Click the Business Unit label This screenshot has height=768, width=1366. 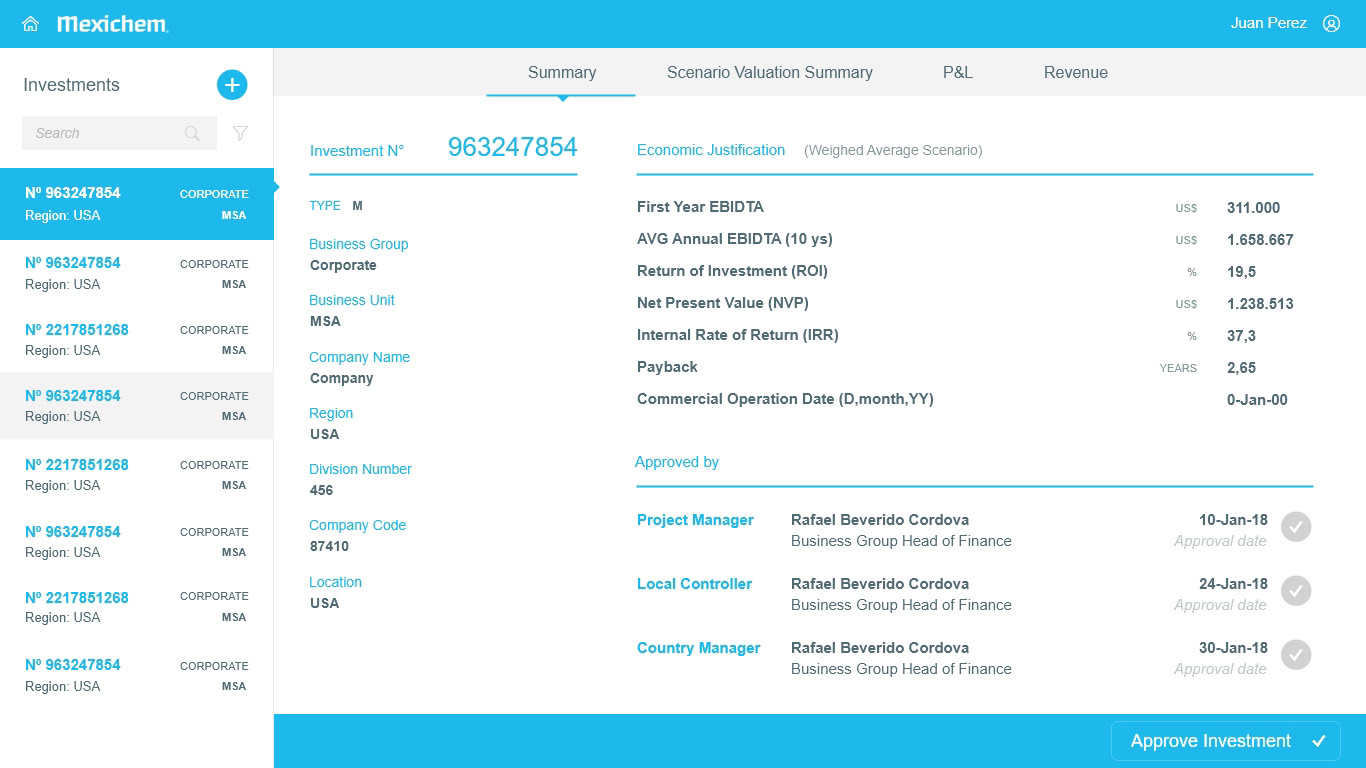click(352, 300)
